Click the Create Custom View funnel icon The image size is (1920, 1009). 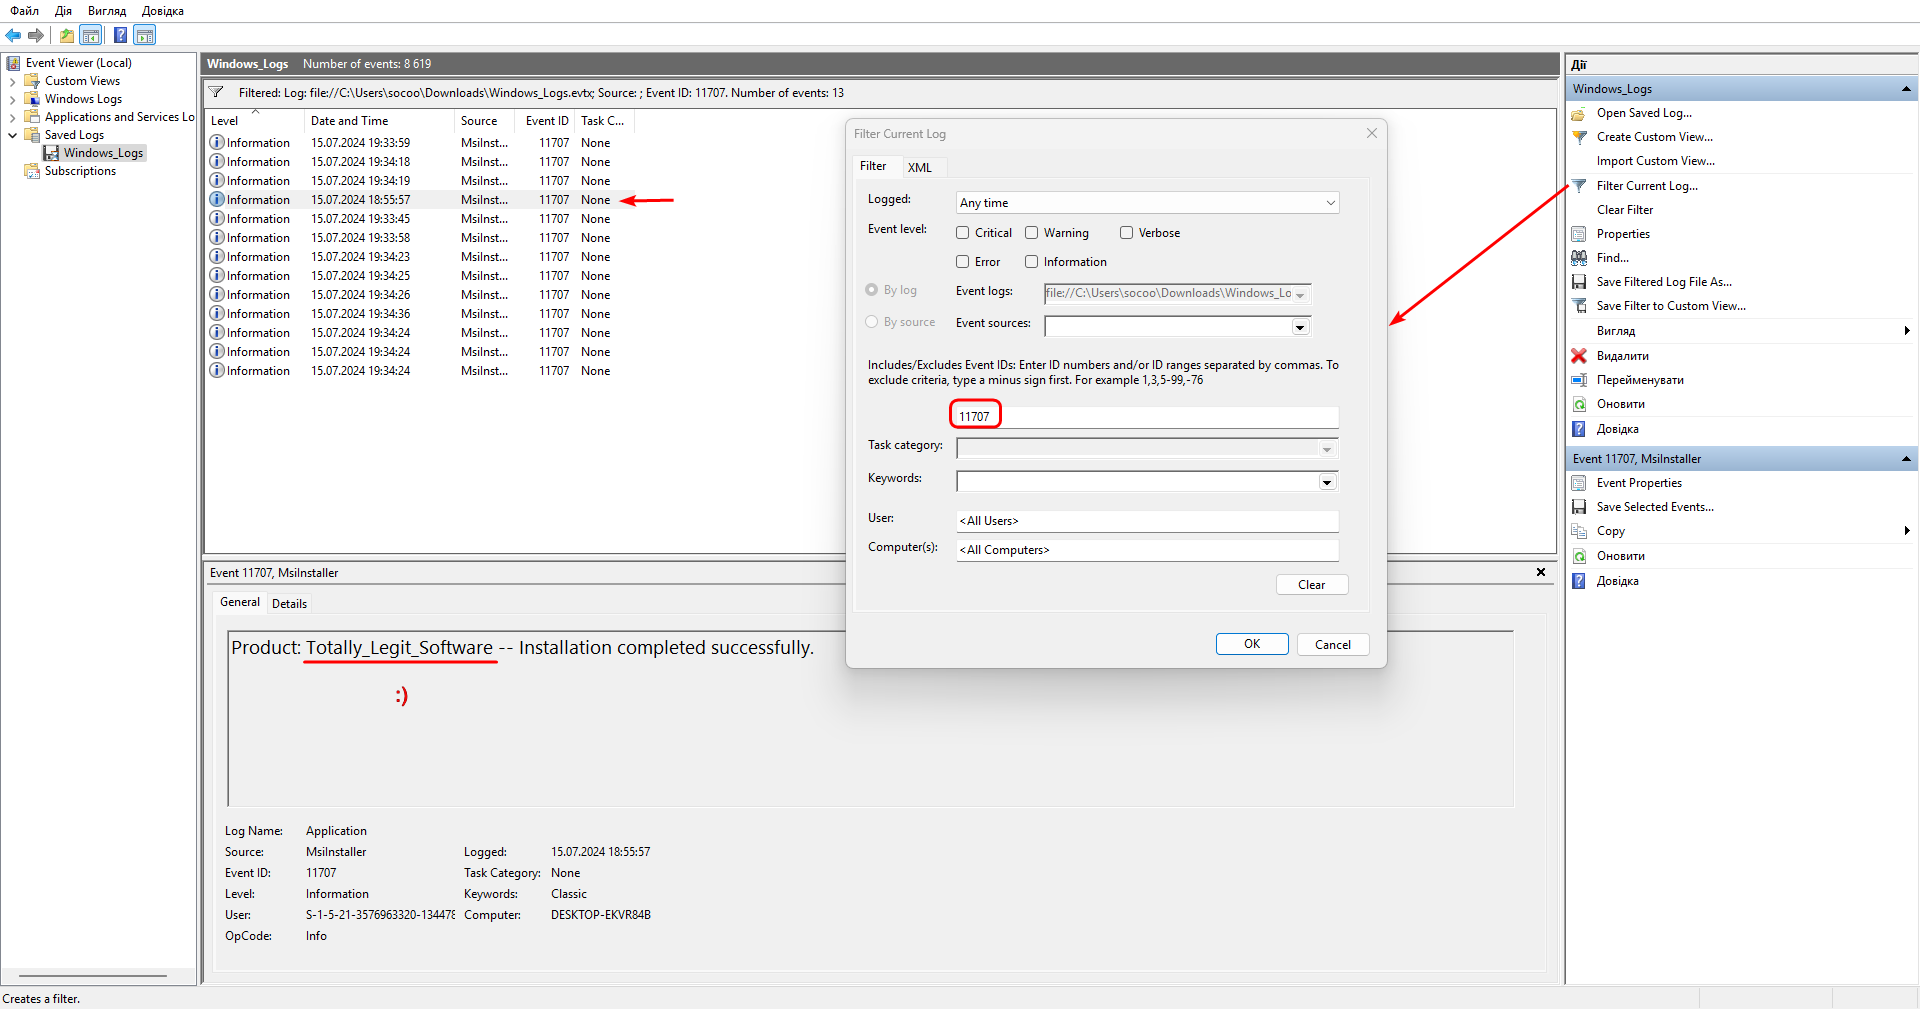pyautogui.click(x=1579, y=138)
